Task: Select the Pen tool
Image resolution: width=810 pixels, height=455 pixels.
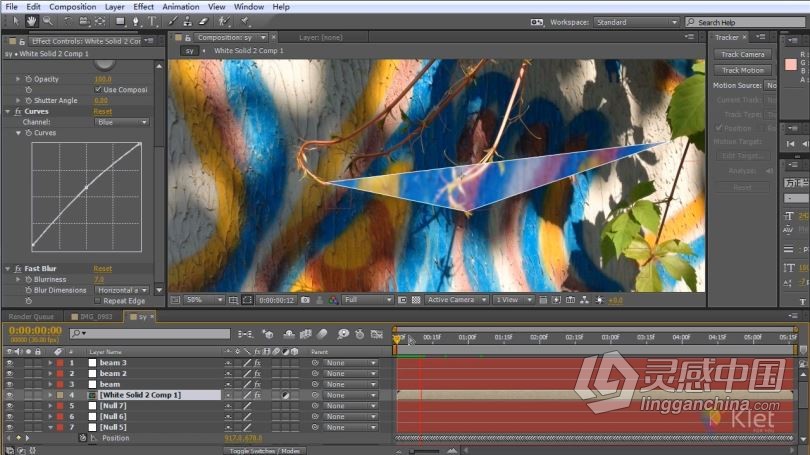Action: (135, 21)
